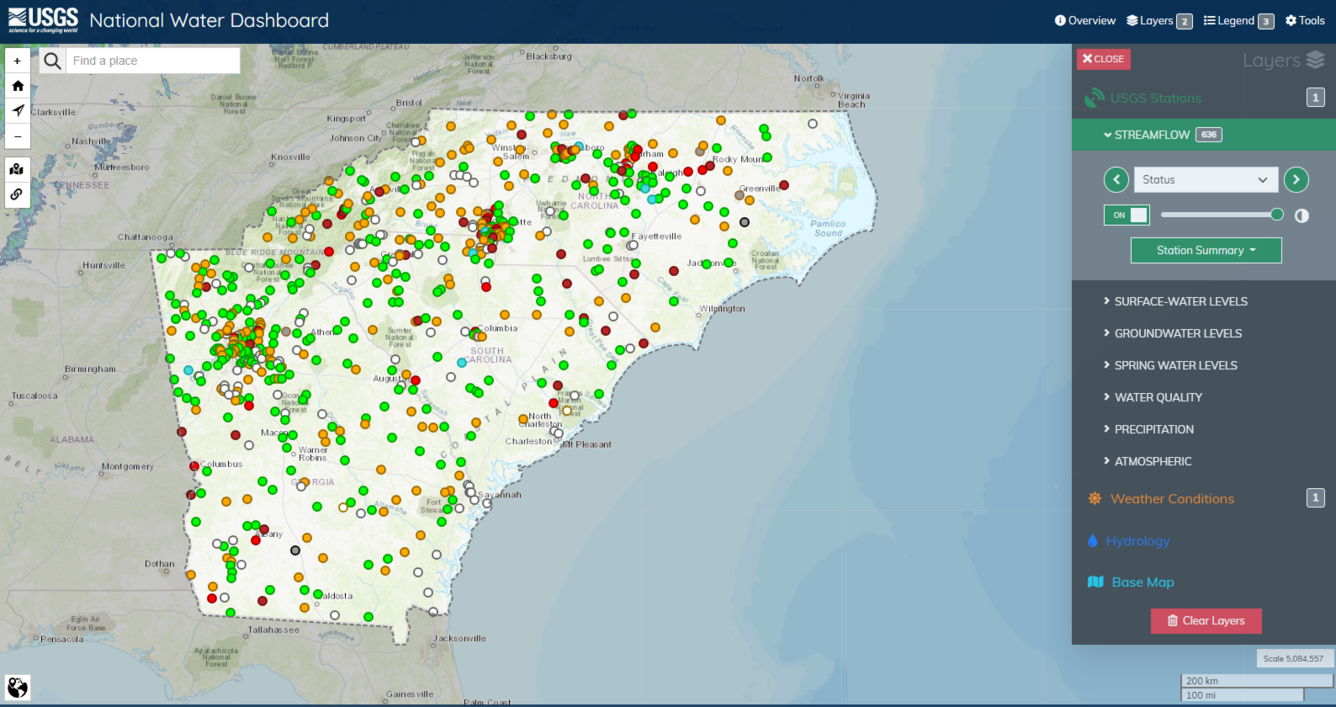
Task: Open the Status dropdown
Action: click(1206, 180)
